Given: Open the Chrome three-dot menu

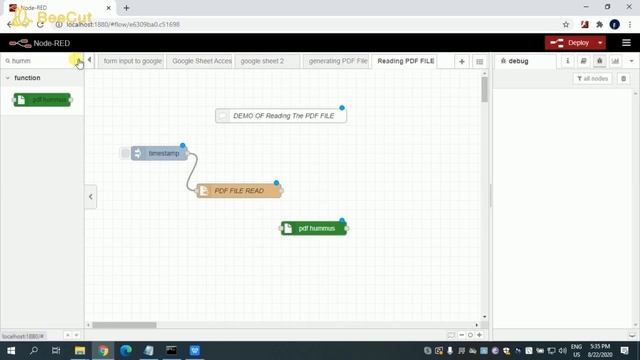Looking at the screenshot, I should (x=630, y=24).
